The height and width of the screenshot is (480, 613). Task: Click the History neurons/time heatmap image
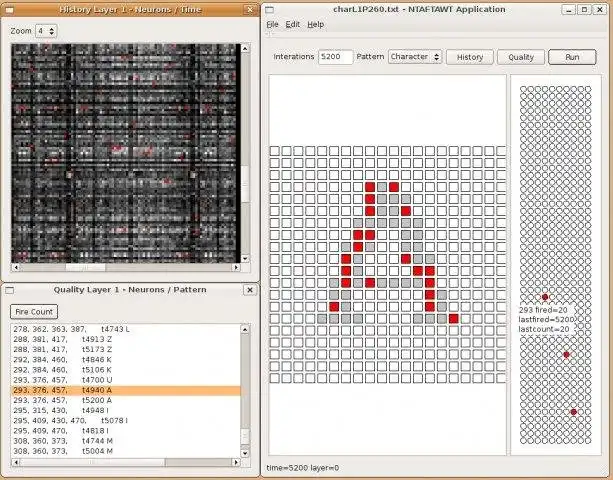125,153
